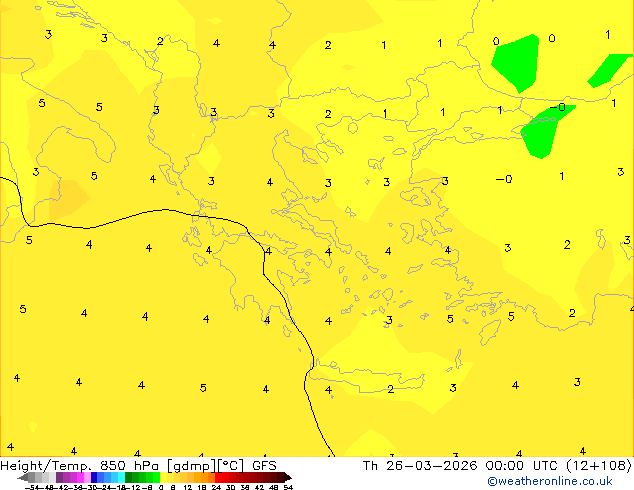This screenshot has height=490, width=634.
Task: Pick the dark purple legend swatch
Action: click(59, 477)
